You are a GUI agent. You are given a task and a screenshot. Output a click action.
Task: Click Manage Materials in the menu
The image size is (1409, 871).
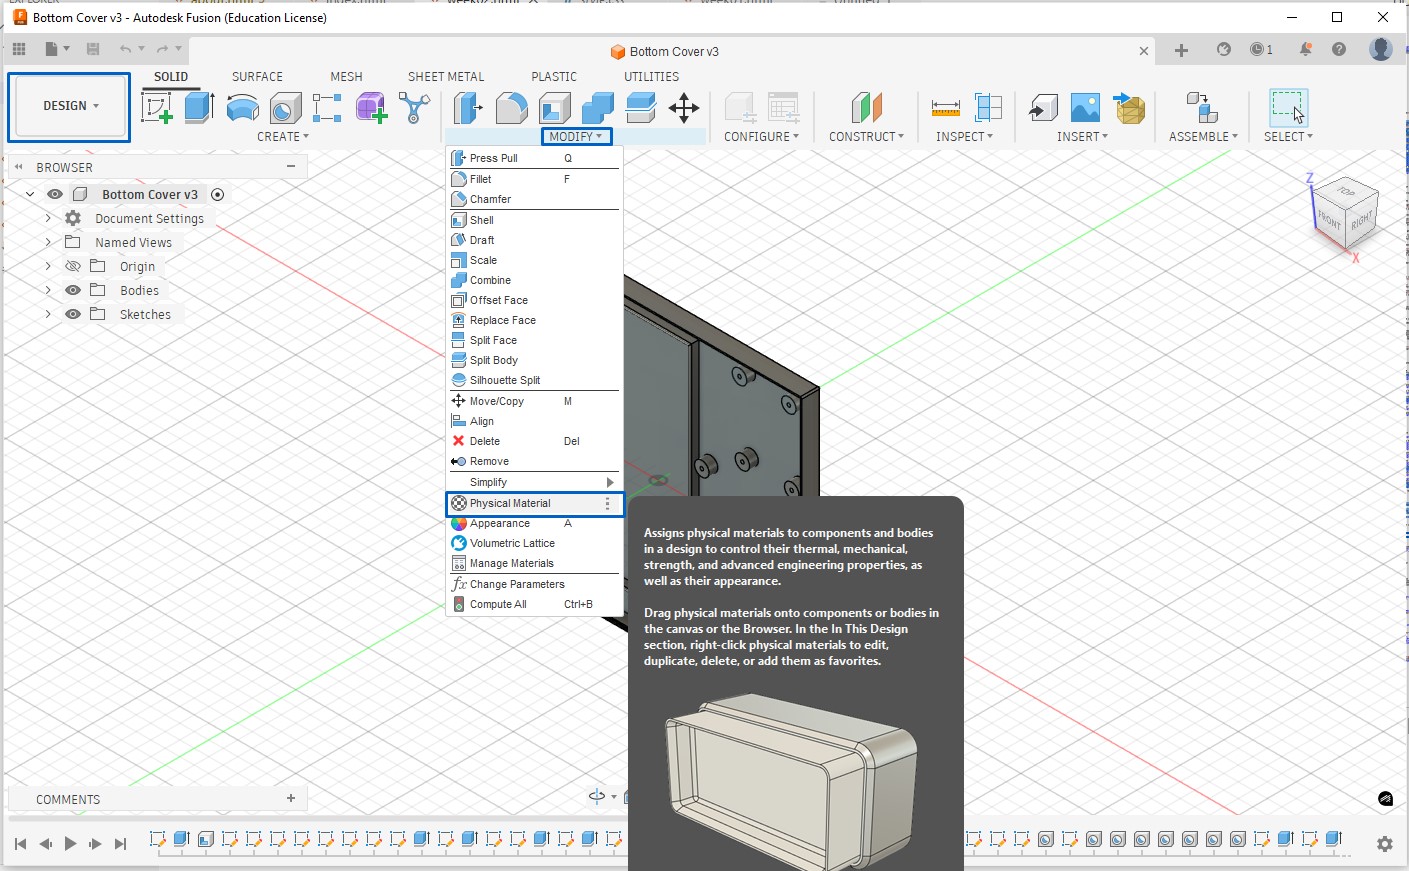coord(511,563)
